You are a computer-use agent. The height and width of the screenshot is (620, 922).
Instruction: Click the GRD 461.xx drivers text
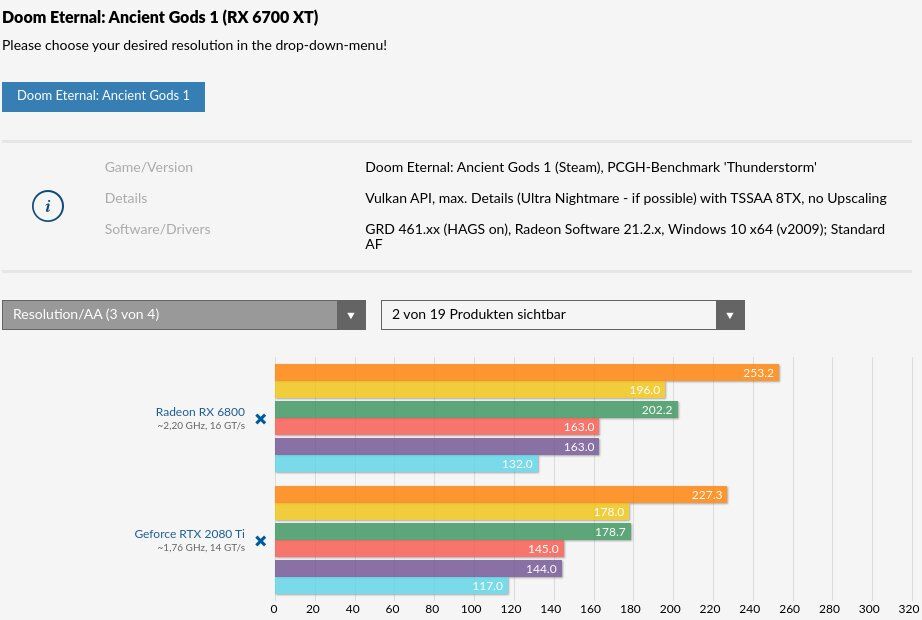point(625,236)
